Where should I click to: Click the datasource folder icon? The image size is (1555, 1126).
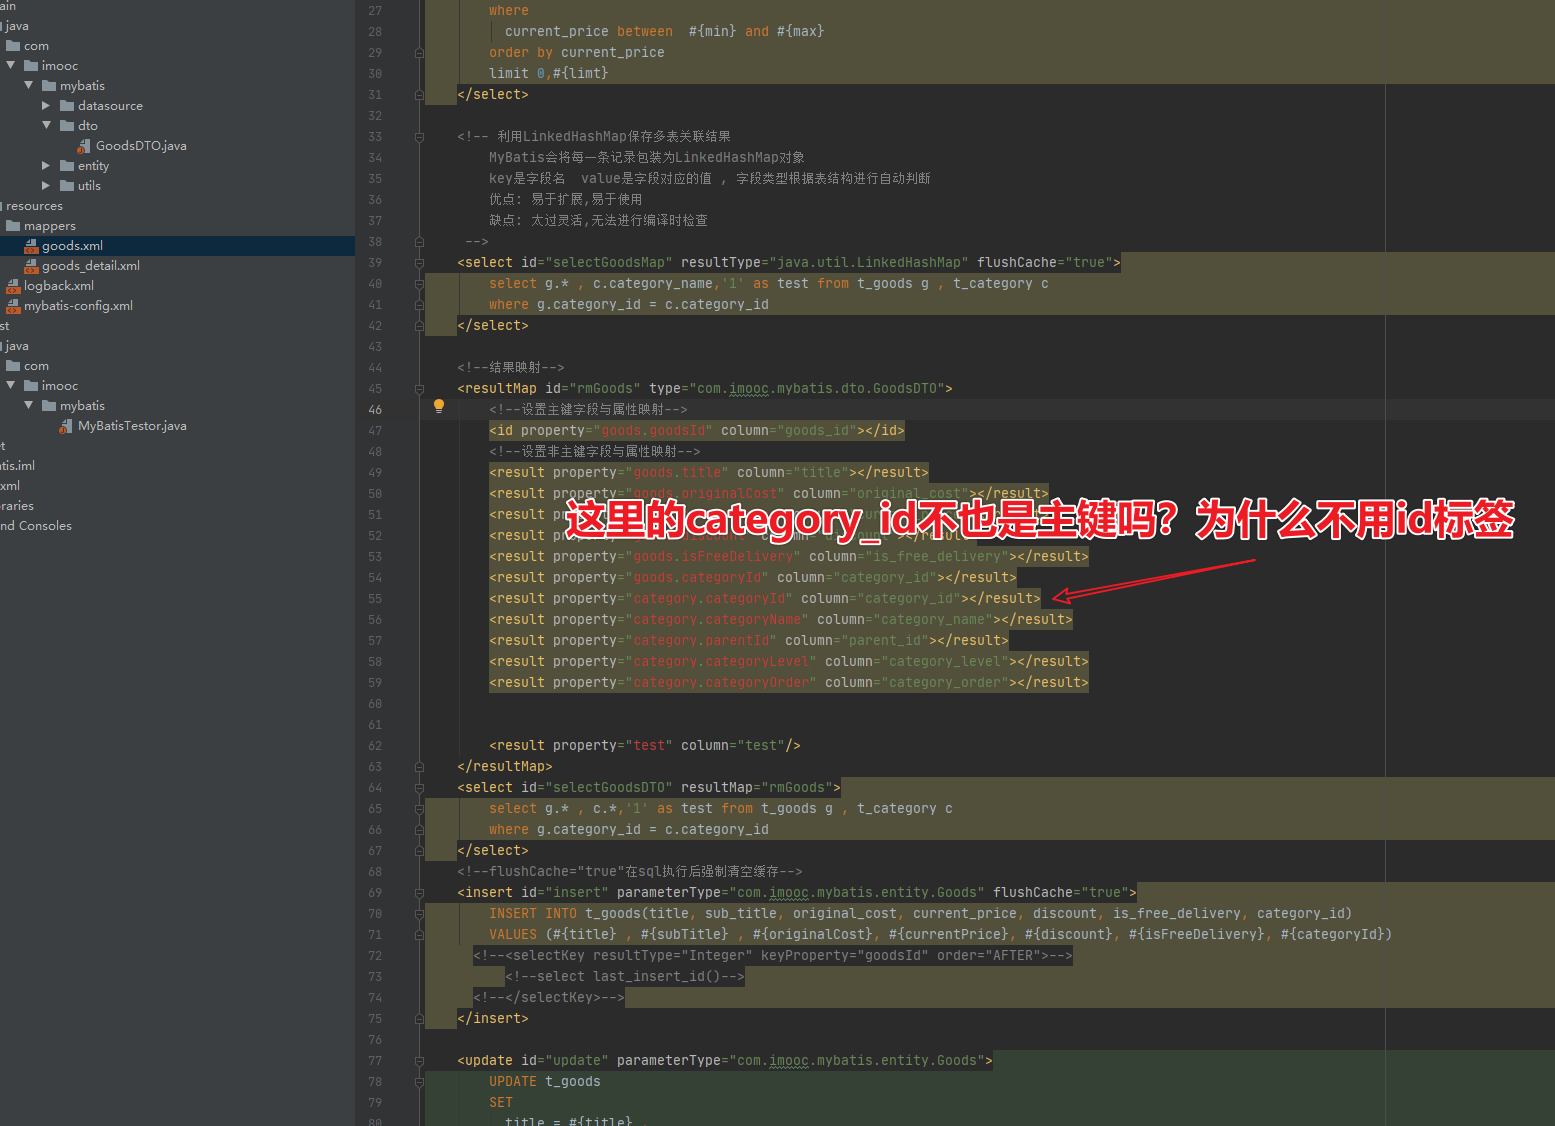(x=67, y=106)
